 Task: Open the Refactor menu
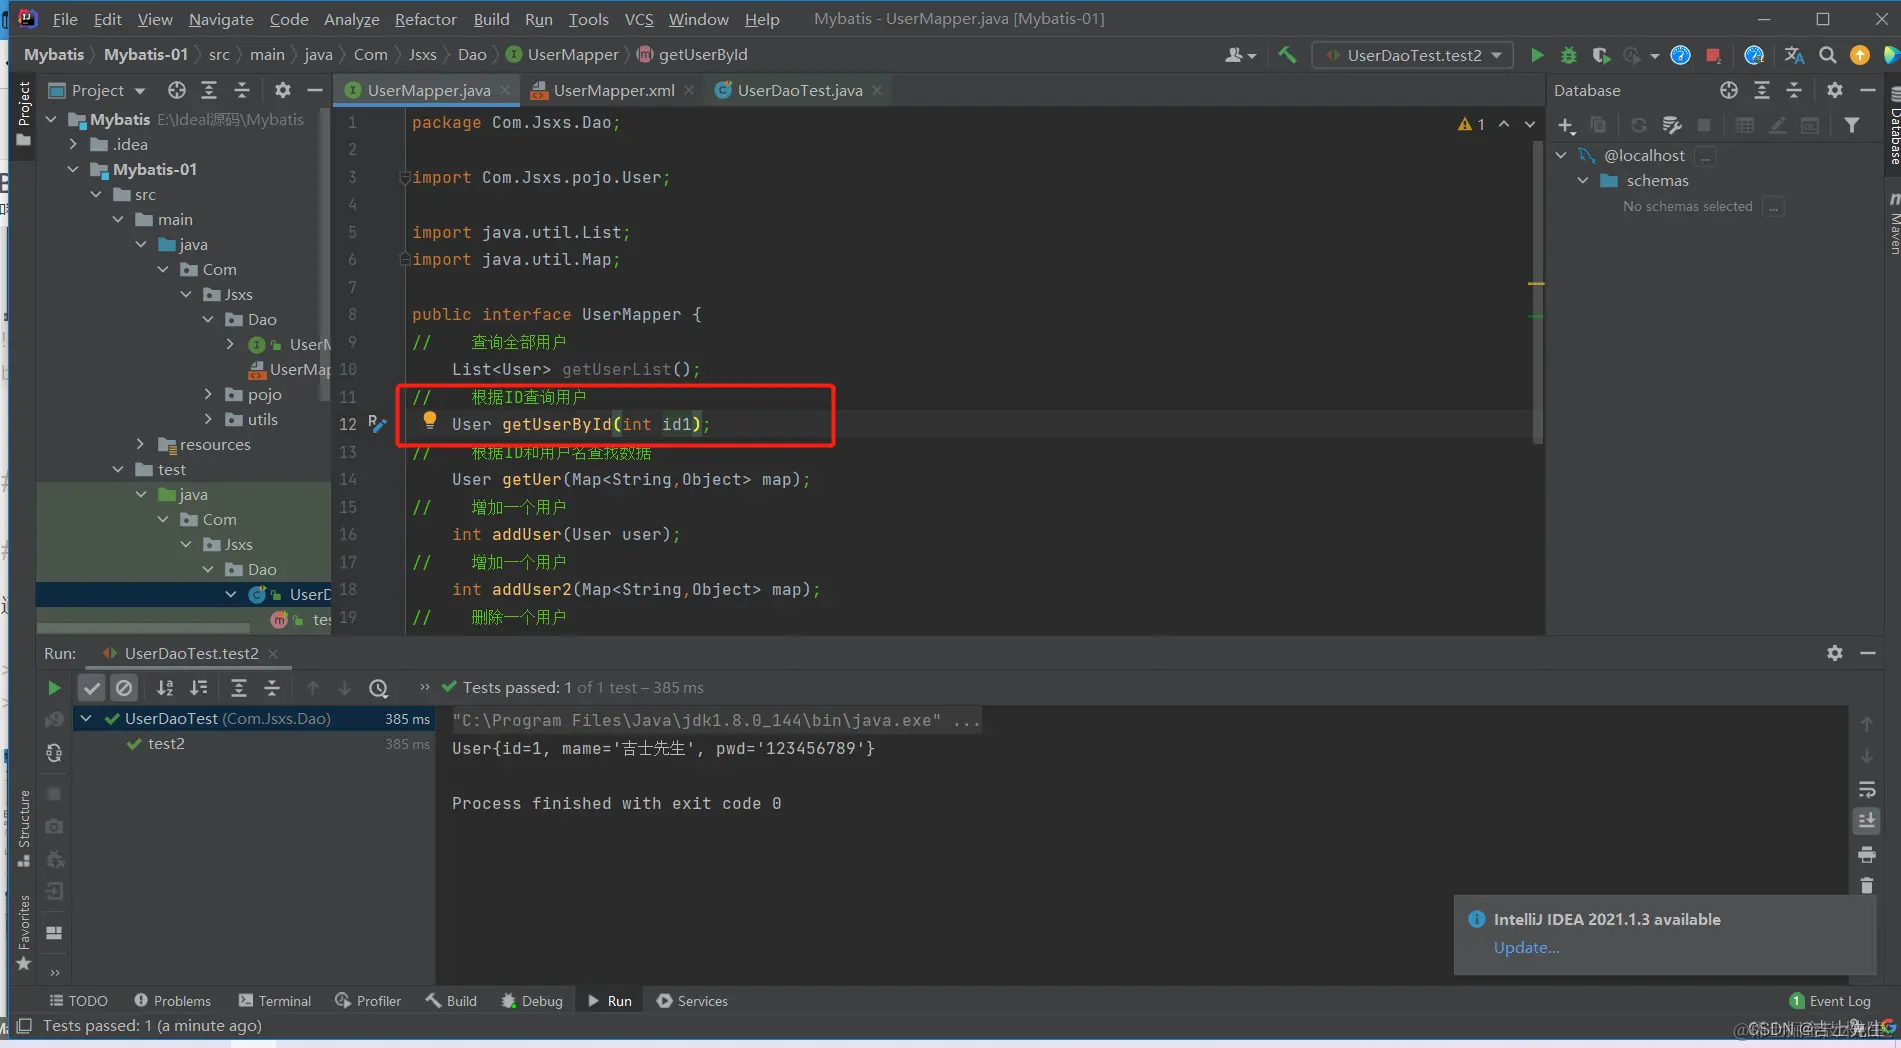click(x=425, y=19)
